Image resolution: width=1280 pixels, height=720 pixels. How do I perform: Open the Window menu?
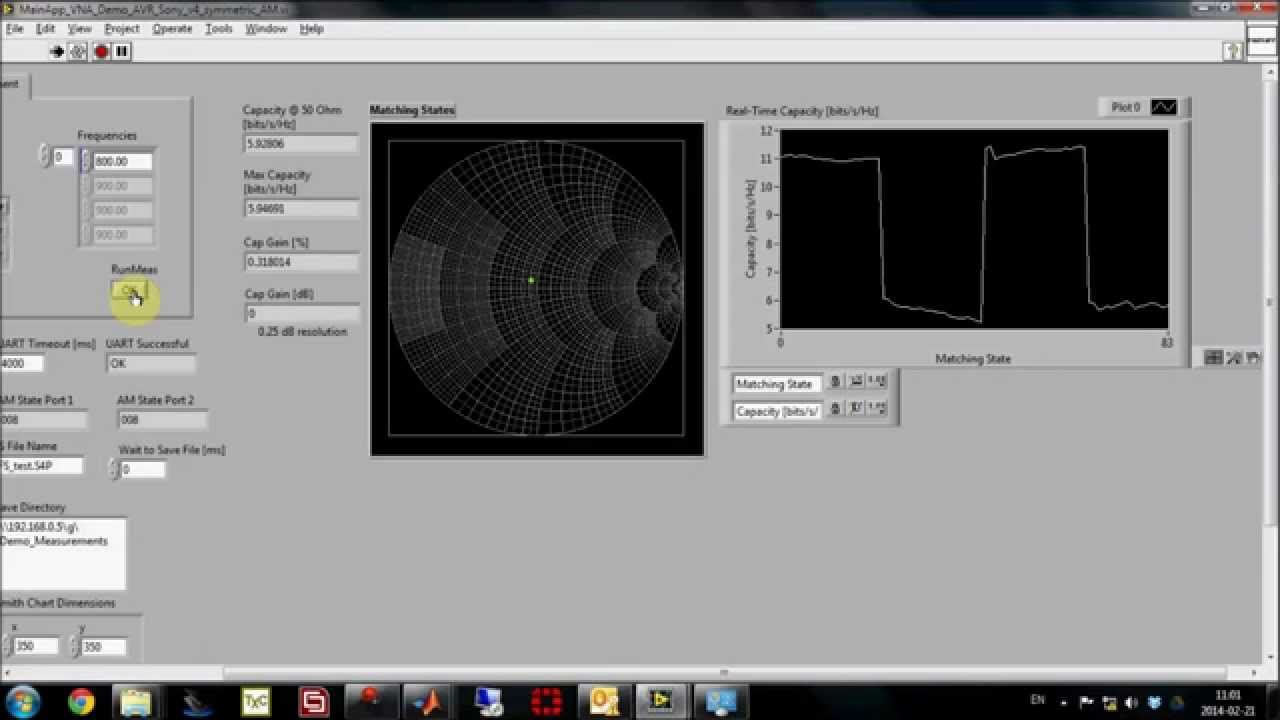coord(266,29)
